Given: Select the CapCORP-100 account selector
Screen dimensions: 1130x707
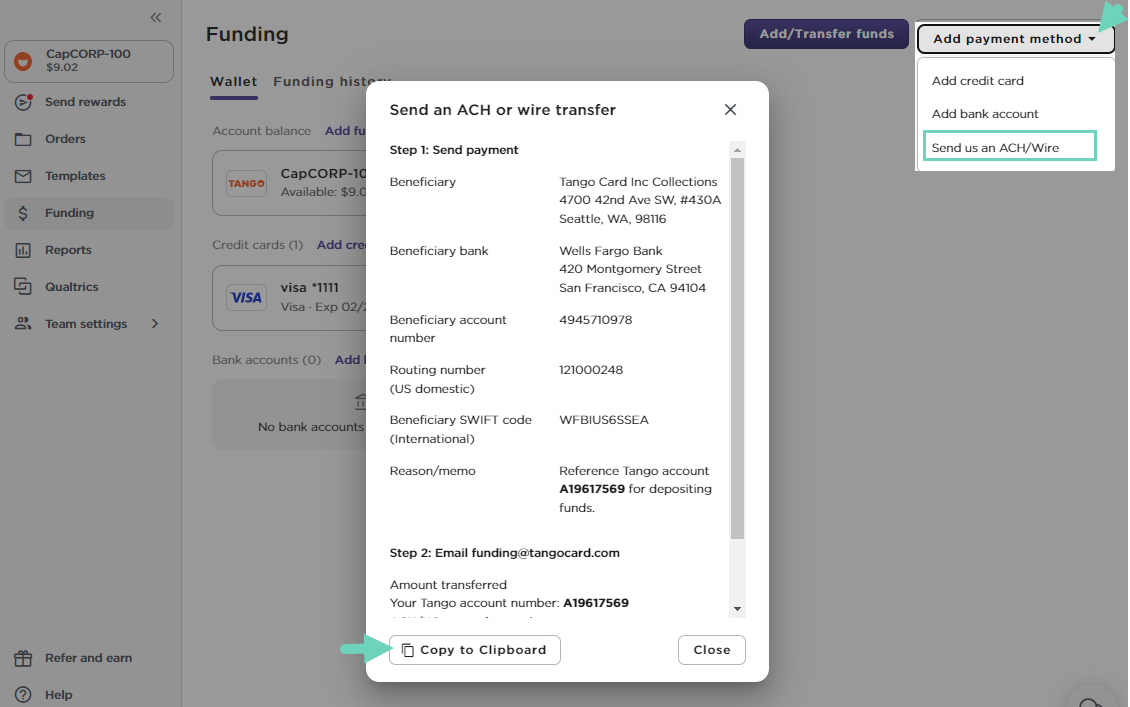Looking at the screenshot, I should tap(89, 61).
